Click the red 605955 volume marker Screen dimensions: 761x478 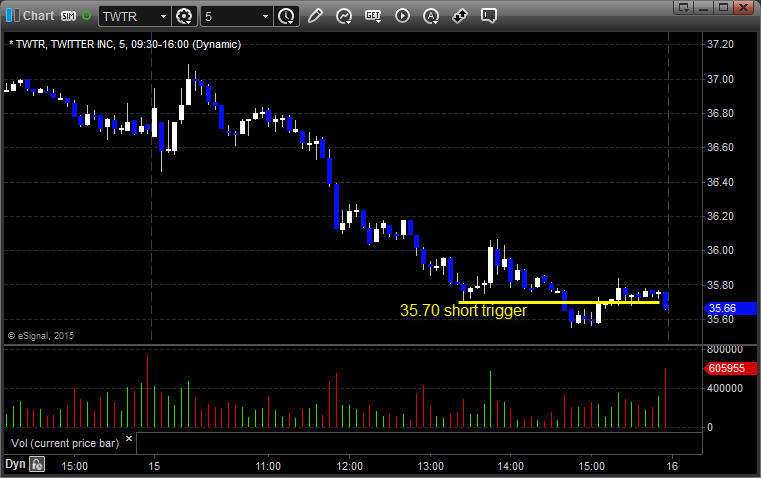(x=730, y=368)
